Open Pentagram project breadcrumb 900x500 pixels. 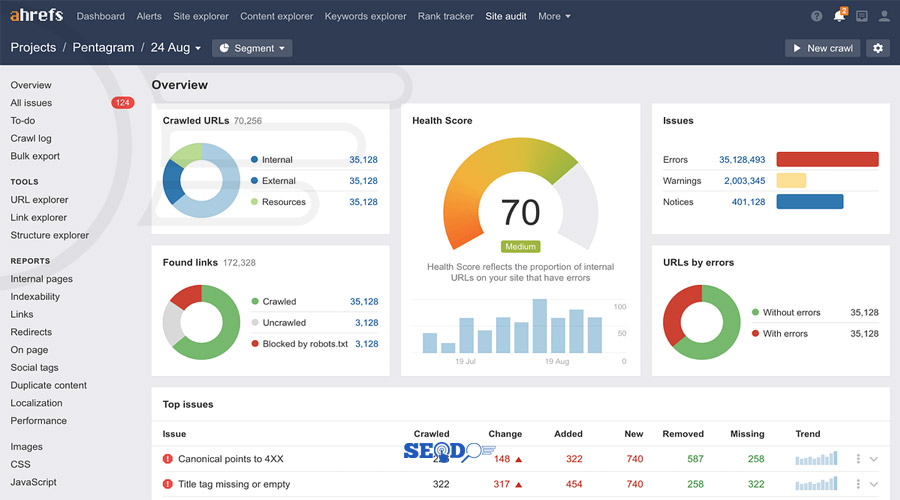pos(103,48)
